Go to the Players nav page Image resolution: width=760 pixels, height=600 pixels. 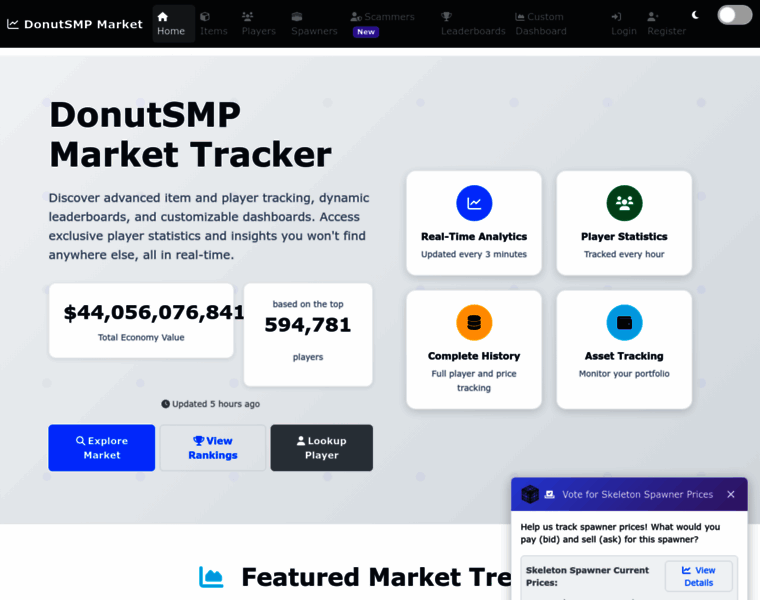[x=258, y=24]
